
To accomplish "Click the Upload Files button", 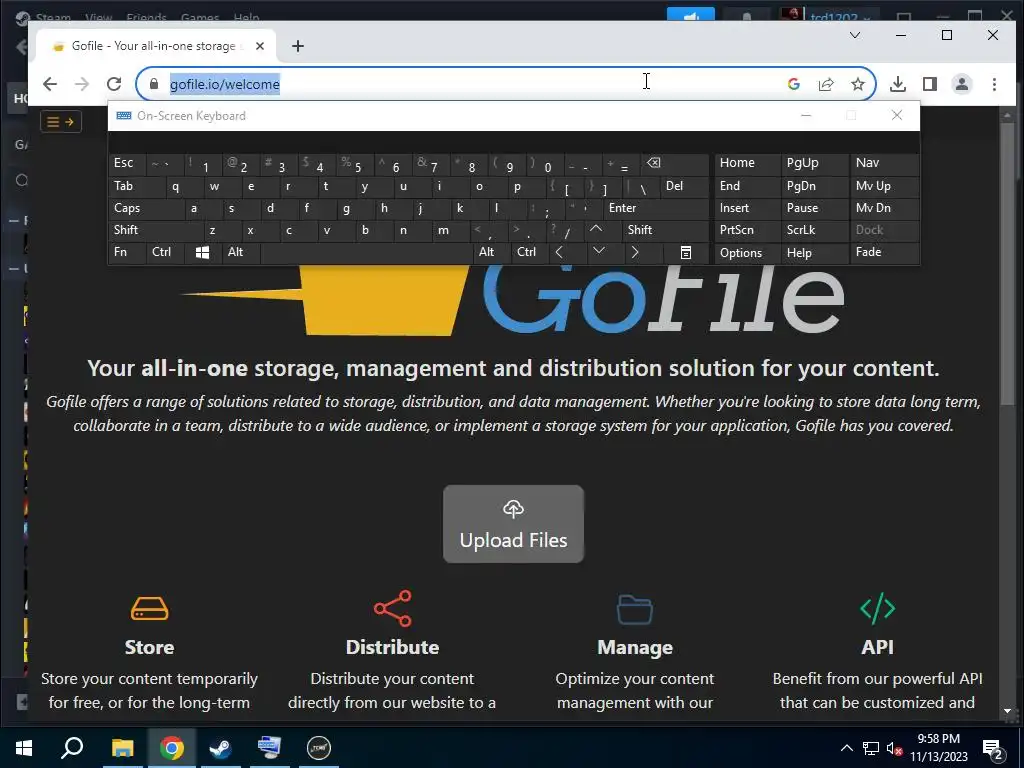I will coord(513,524).
